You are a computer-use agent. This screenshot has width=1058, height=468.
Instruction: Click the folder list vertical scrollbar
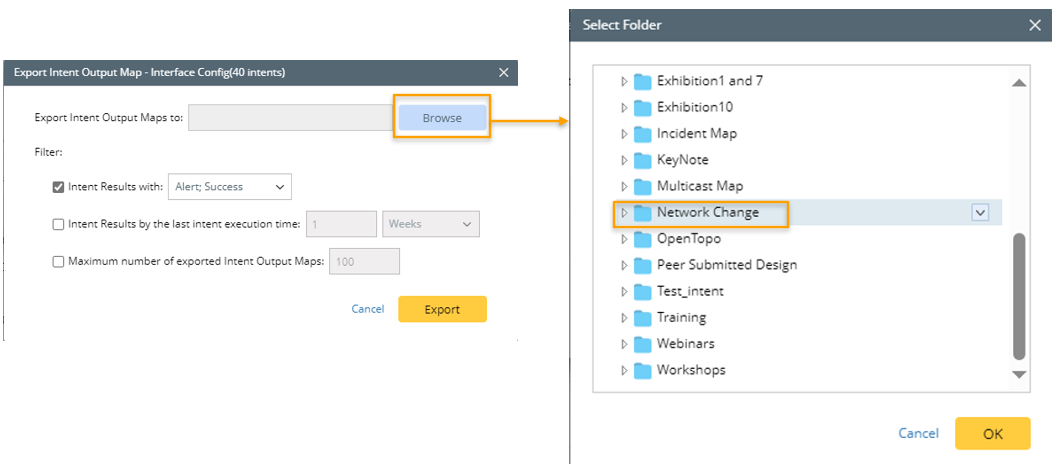1019,295
